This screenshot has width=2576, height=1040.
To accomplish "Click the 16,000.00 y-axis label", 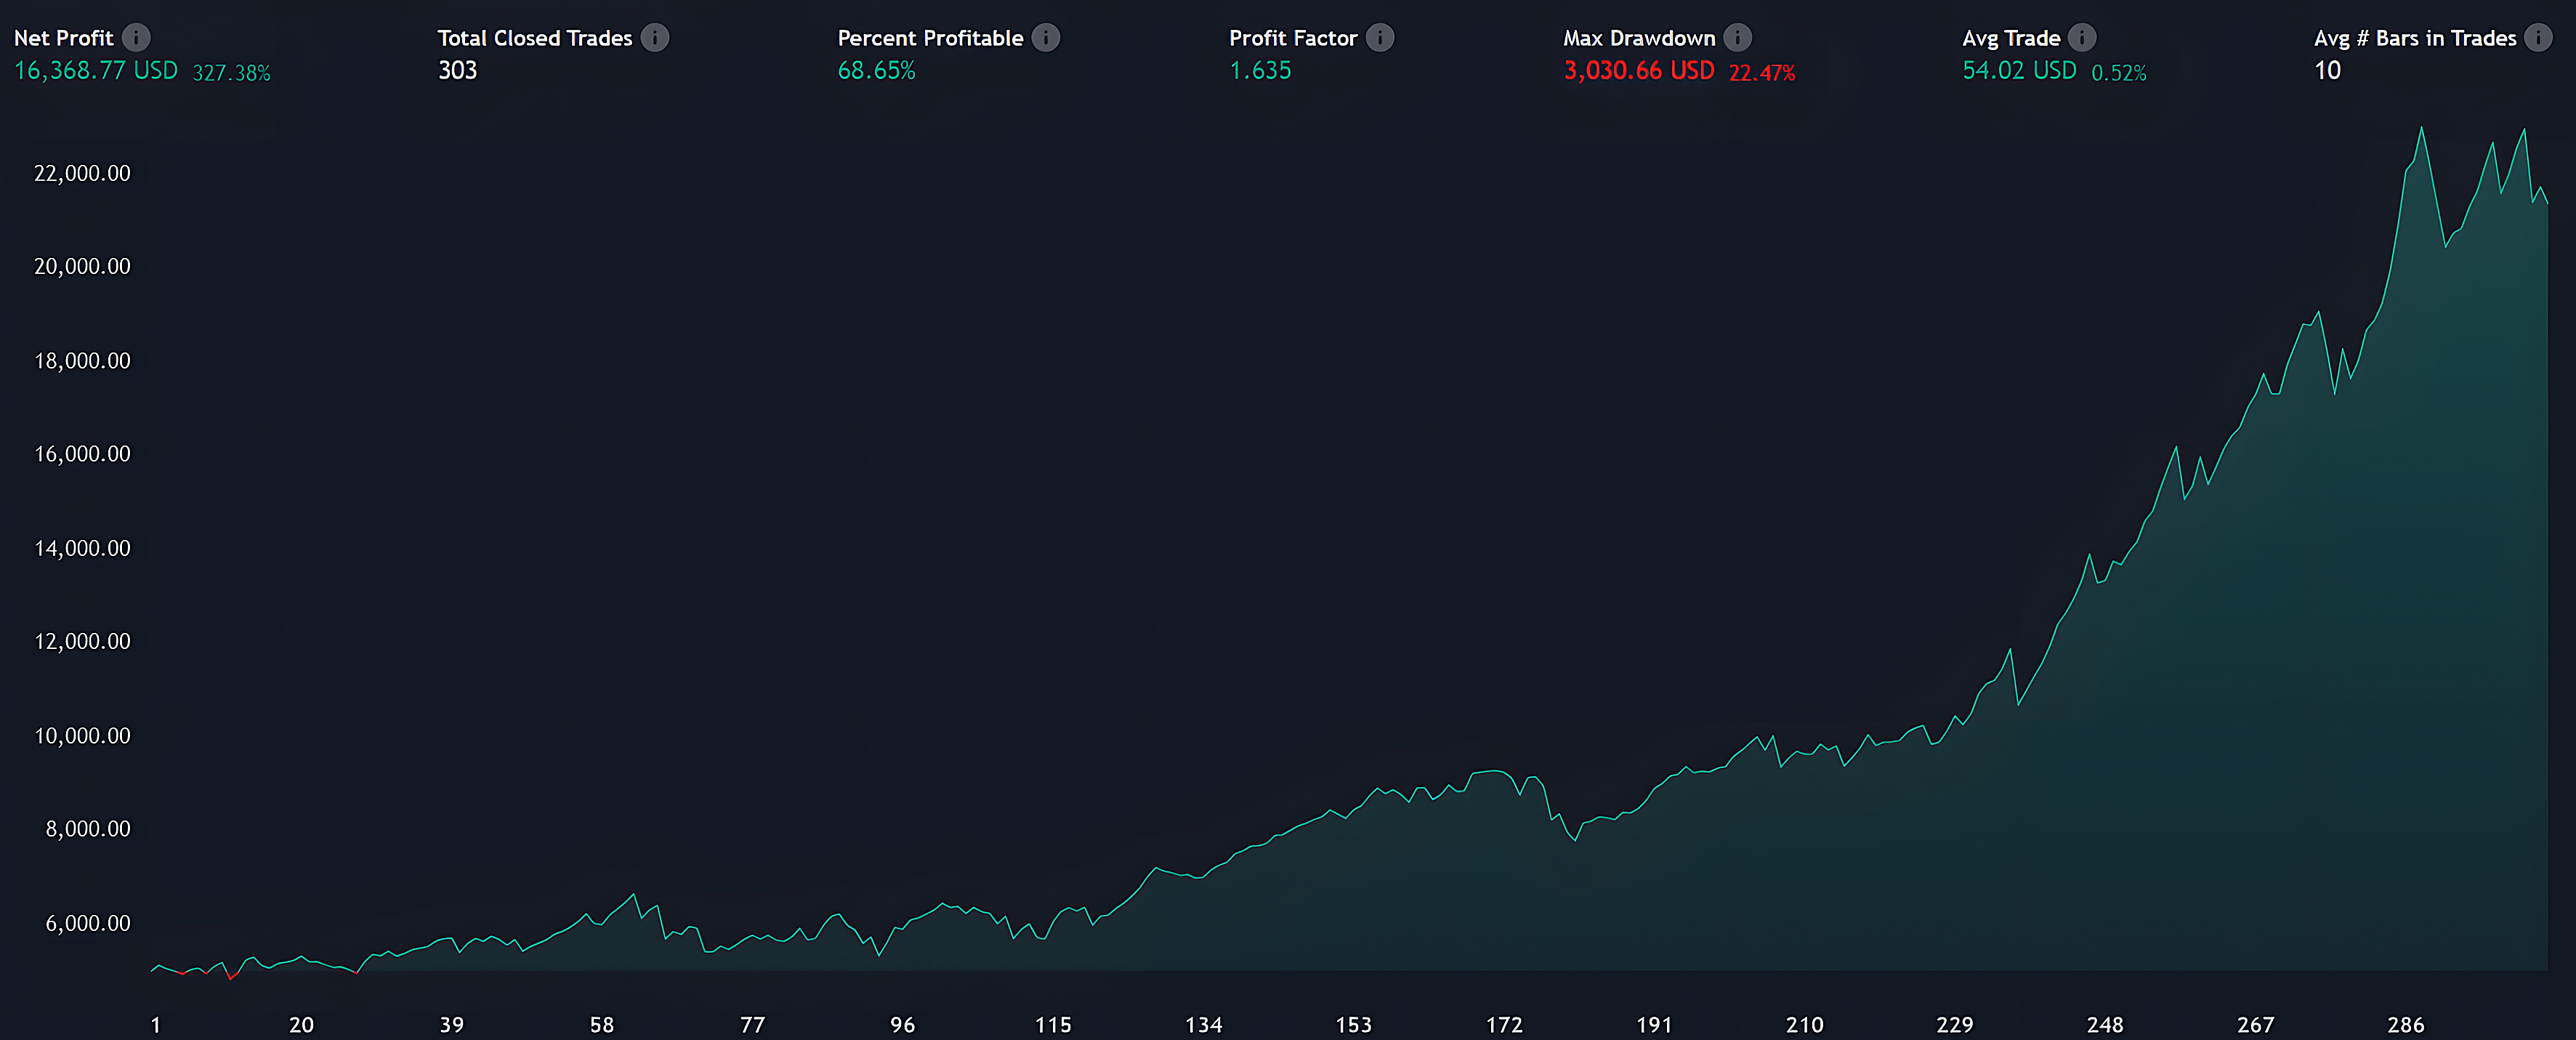I will point(82,454).
